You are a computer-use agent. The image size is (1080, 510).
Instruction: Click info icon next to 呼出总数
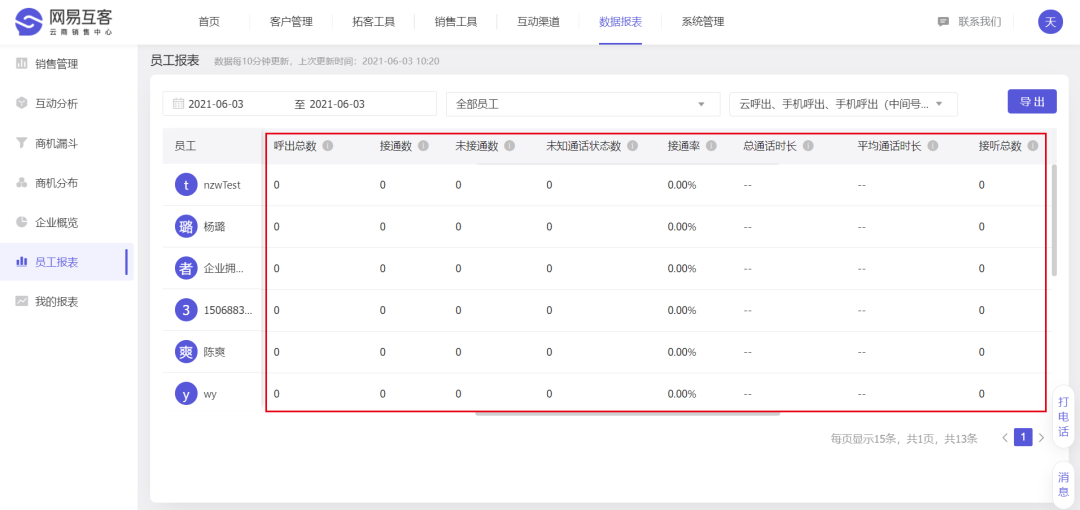328,146
